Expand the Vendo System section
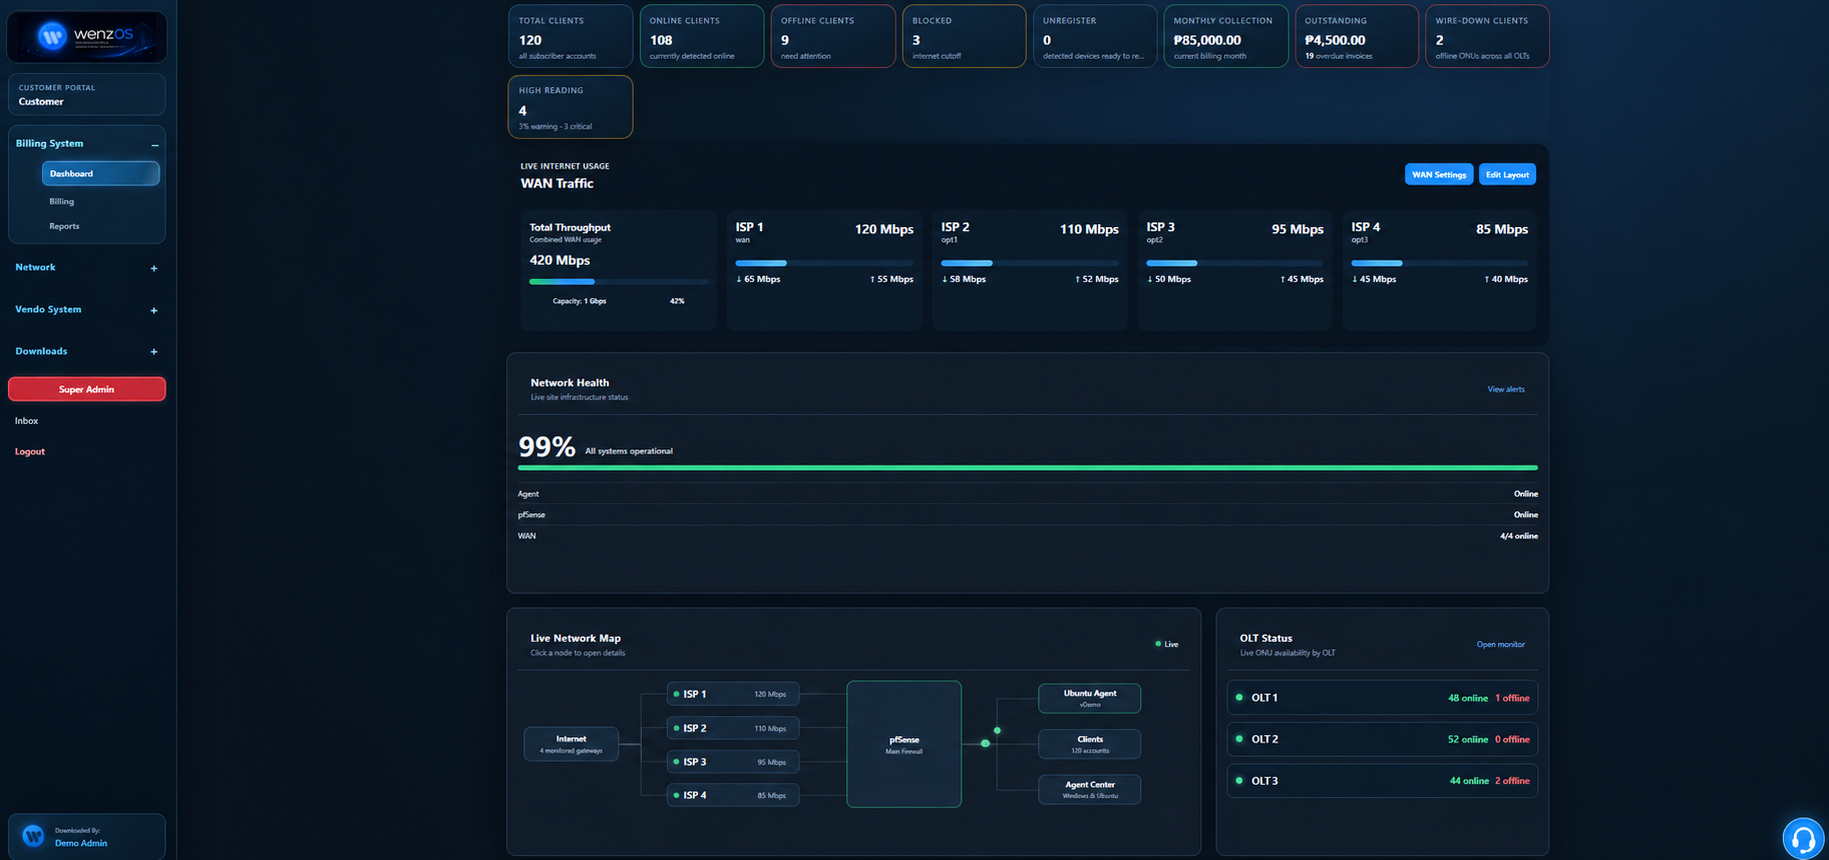 154,310
